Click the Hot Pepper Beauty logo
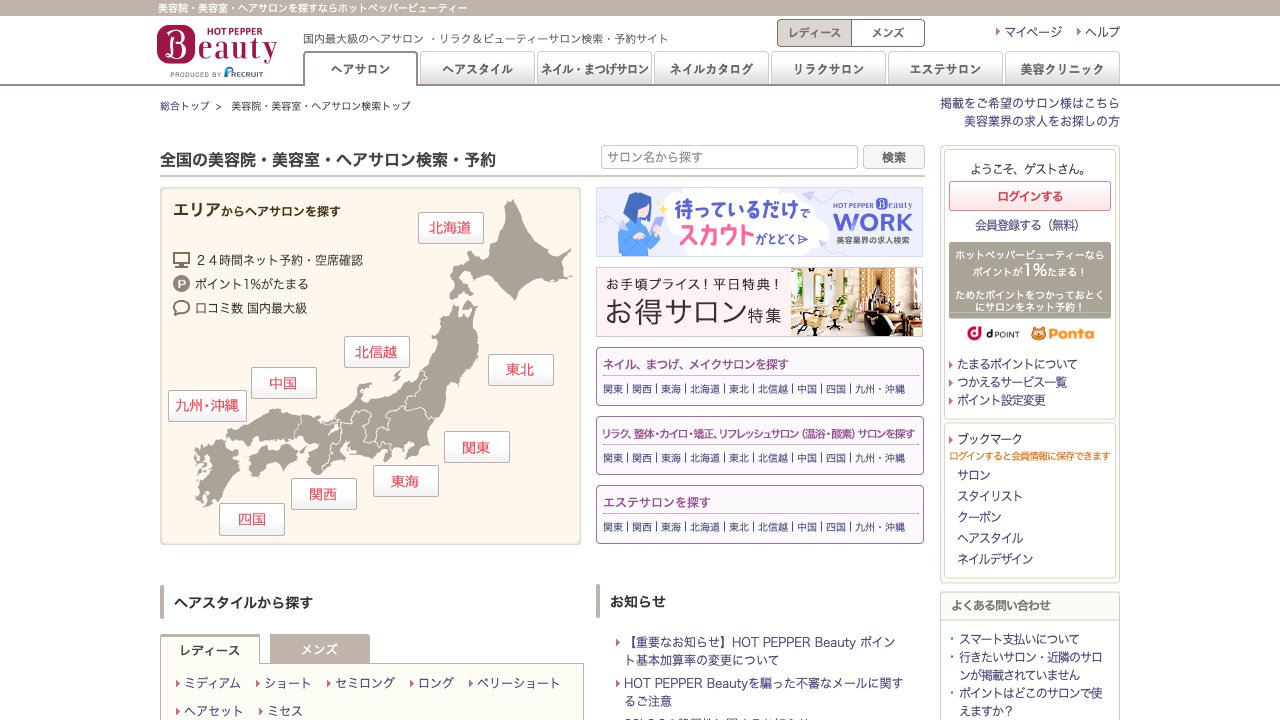 (216, 50)
